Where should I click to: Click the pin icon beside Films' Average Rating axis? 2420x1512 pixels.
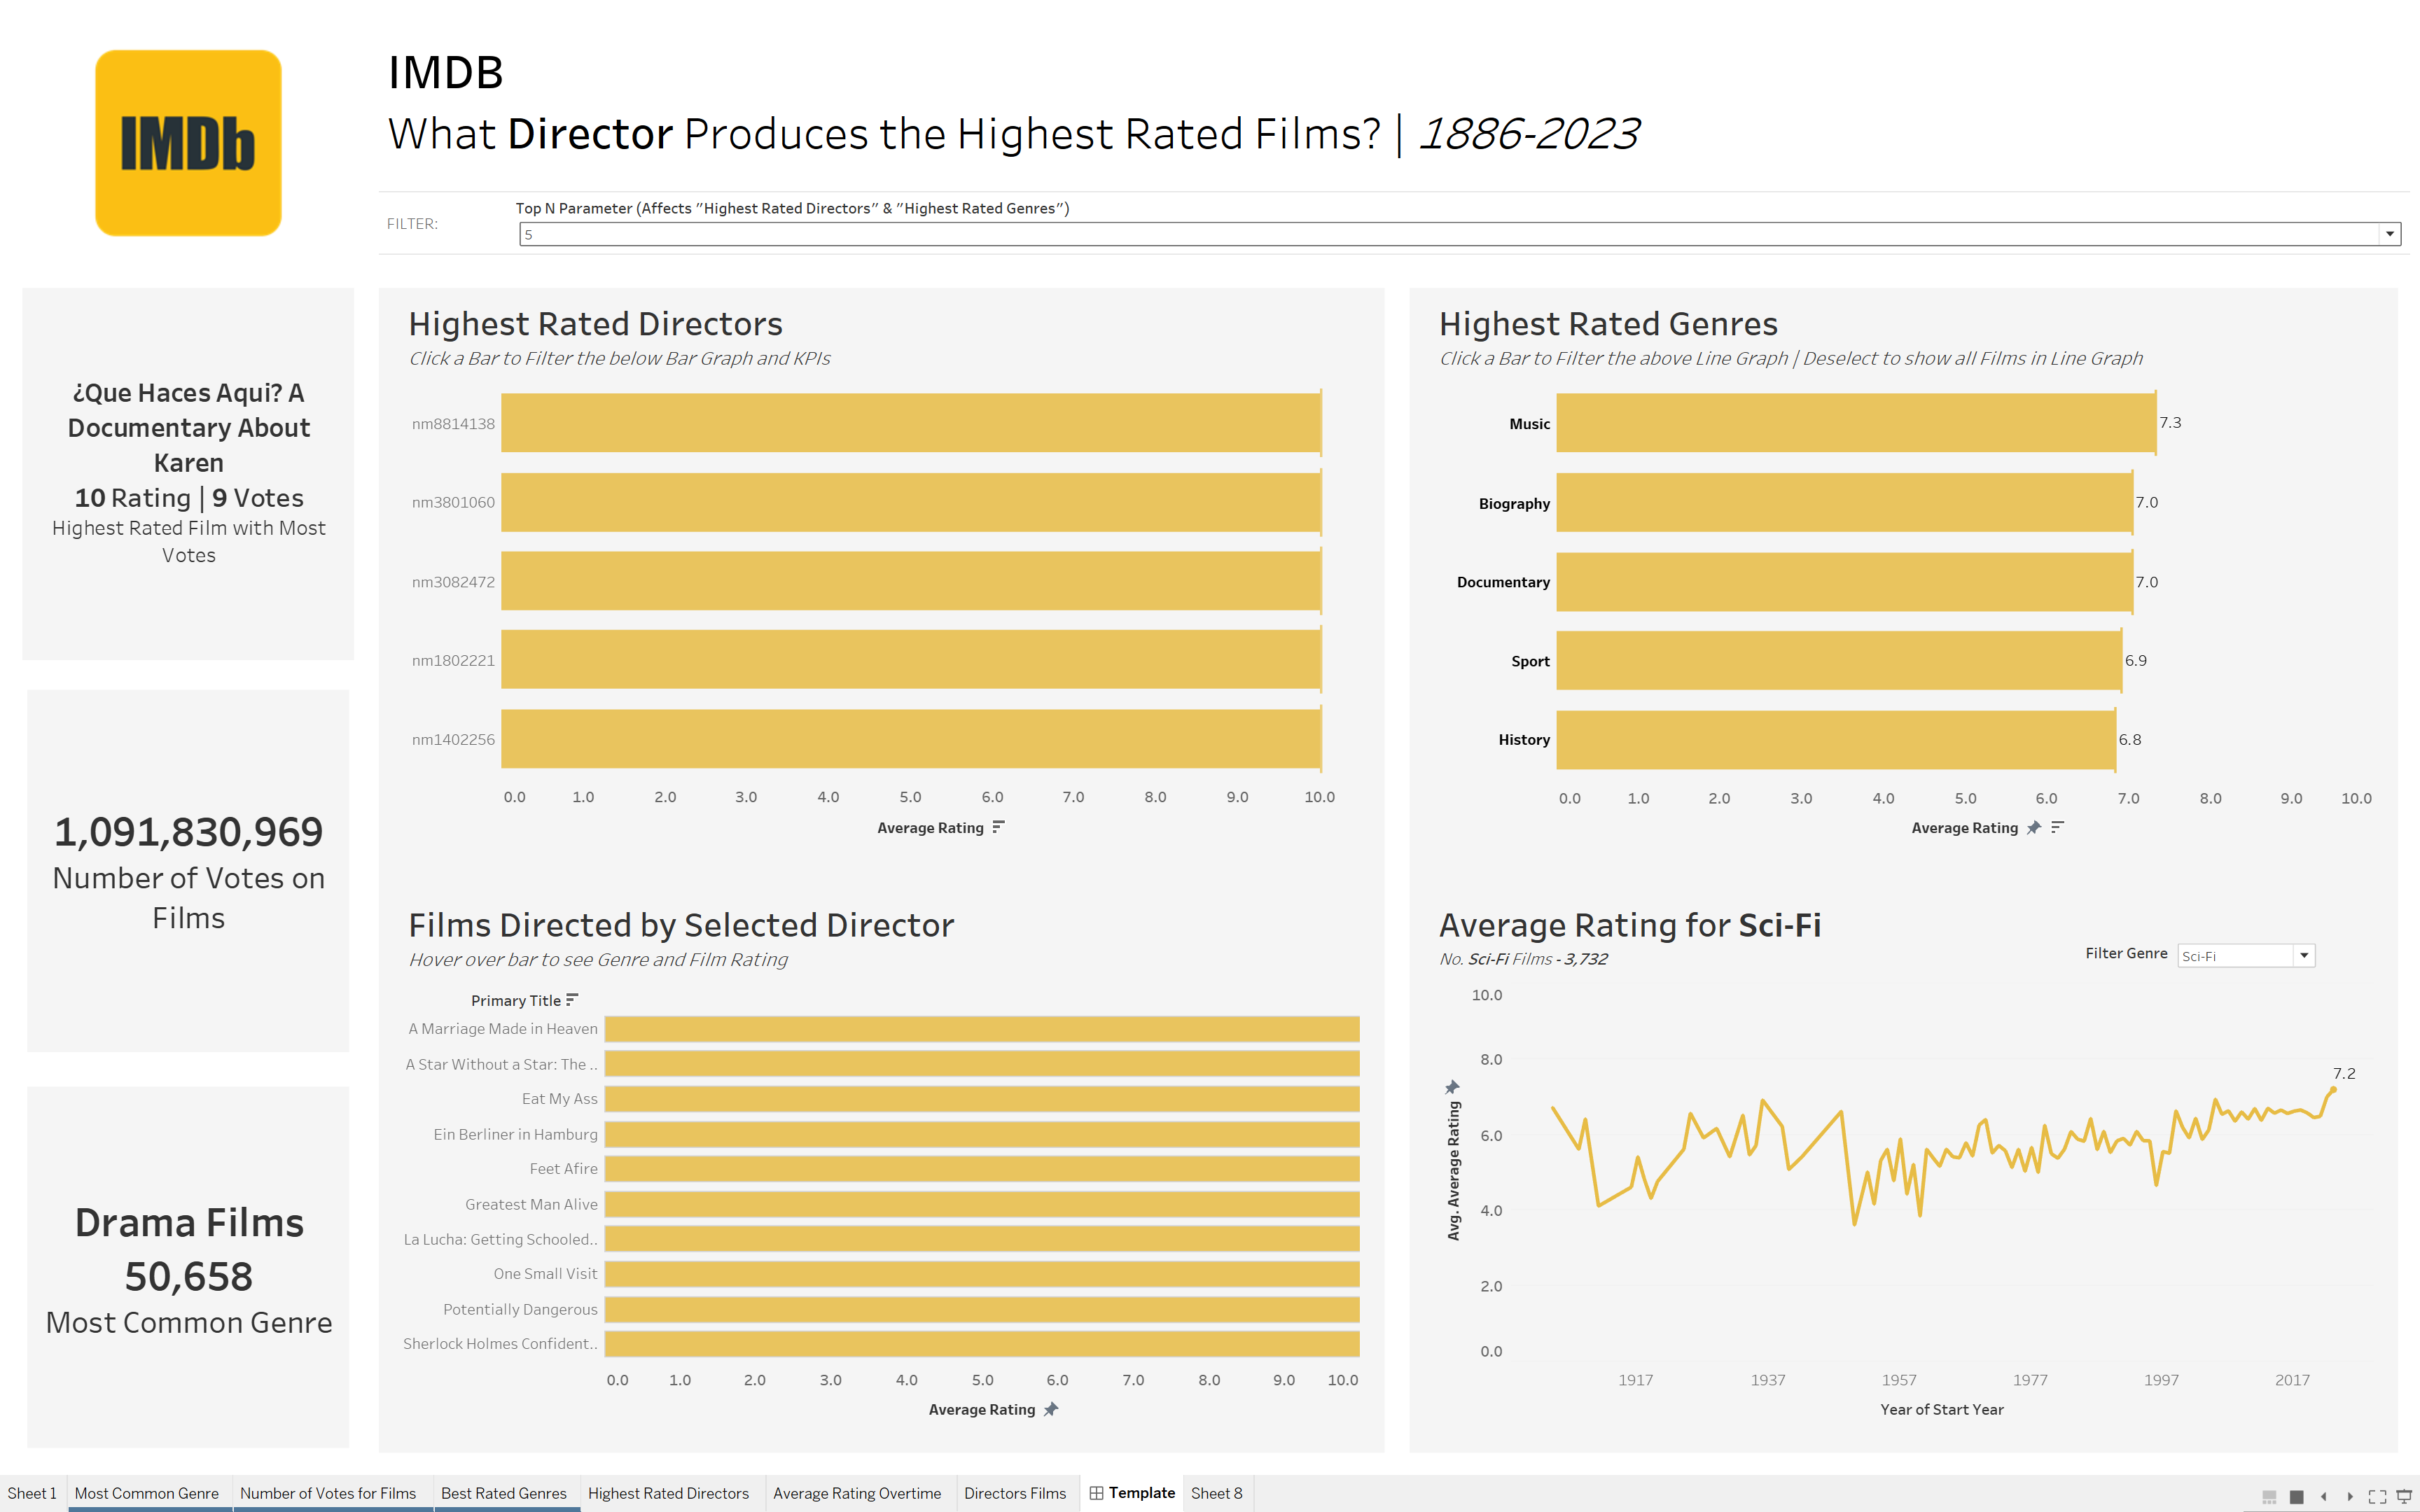1050,1409
